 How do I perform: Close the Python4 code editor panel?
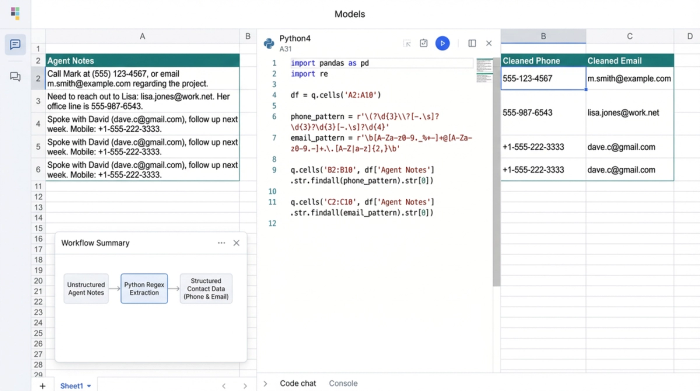(489, 43)
